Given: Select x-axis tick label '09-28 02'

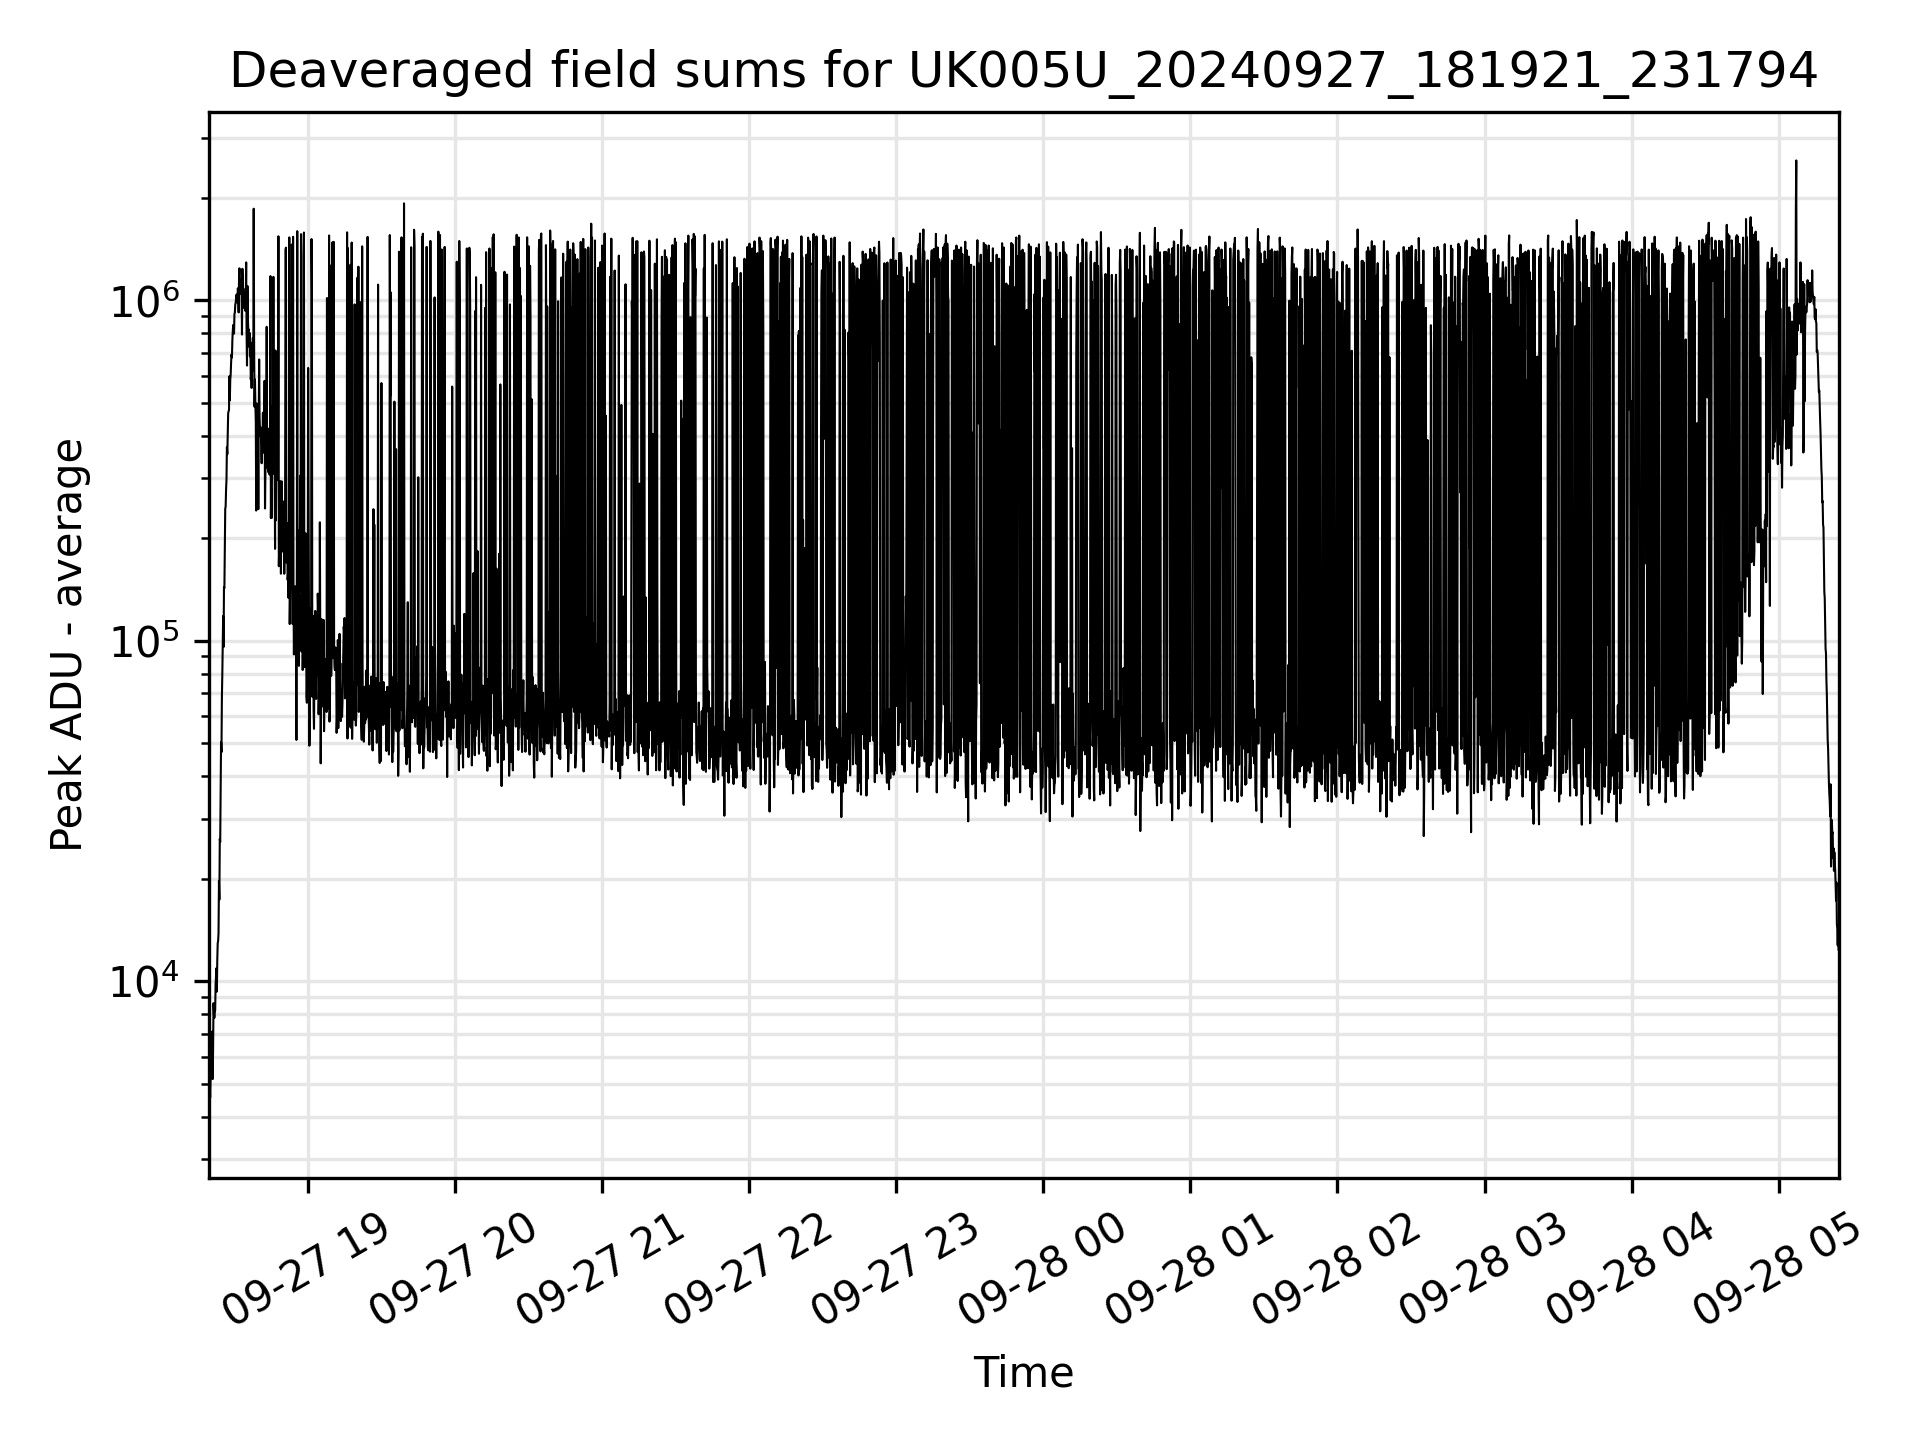Looking at the screenshot, I should [1334, 1269].
